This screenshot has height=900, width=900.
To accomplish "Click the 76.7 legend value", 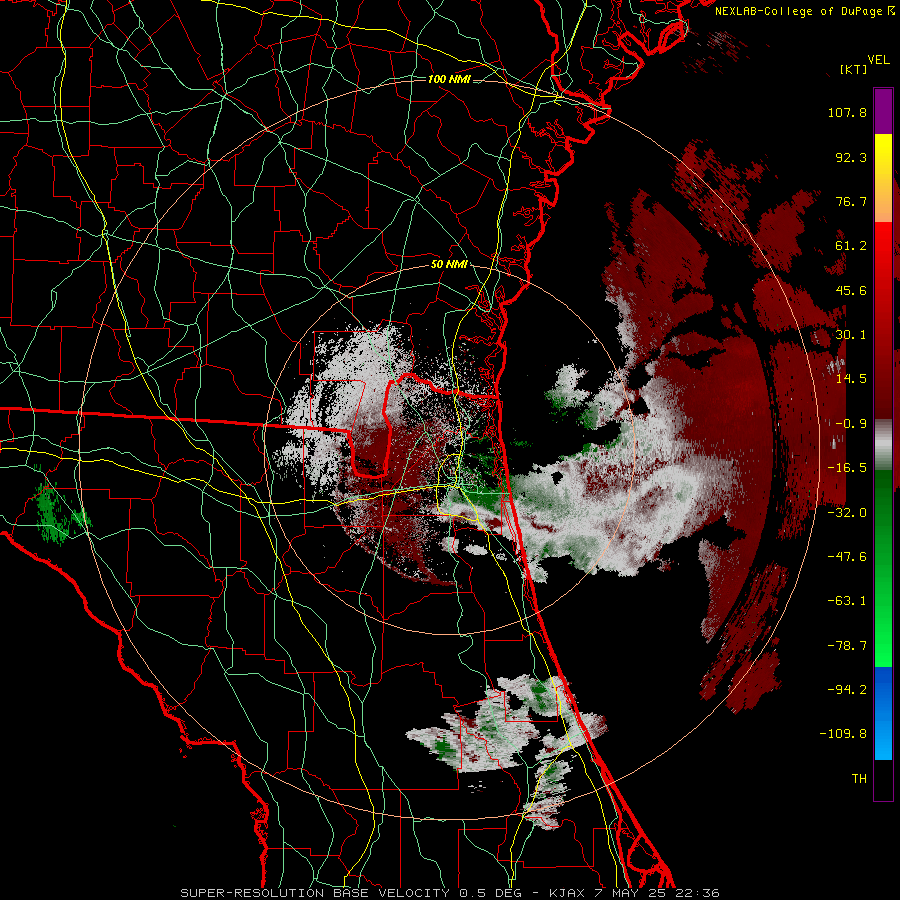I will point(851,201).
